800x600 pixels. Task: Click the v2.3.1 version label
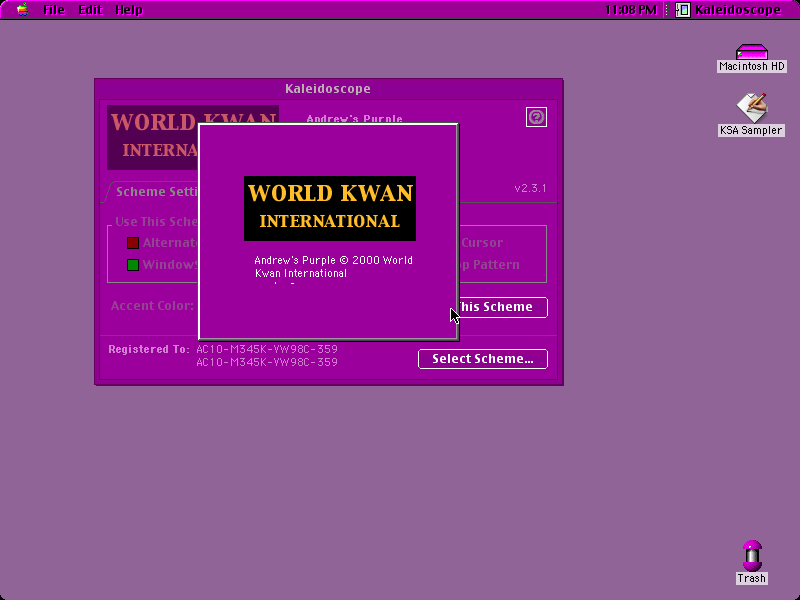pyautogui.click(x=530, y=188)
